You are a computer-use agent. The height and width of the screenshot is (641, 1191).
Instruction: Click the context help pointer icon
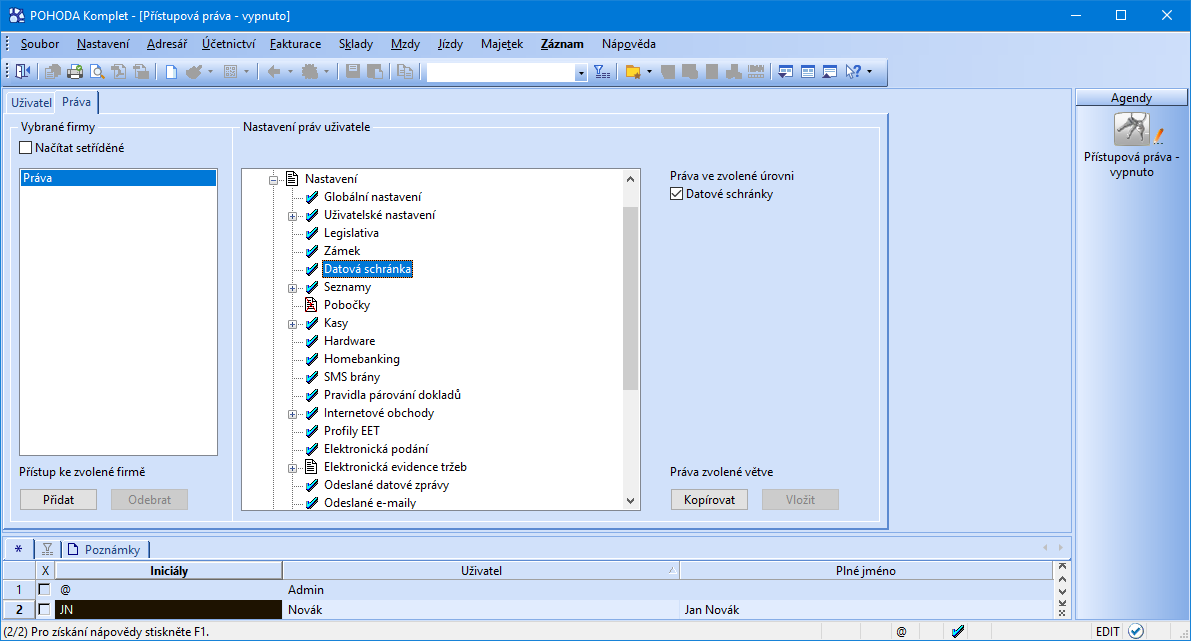pyautogui.click(x=853, y=71)
